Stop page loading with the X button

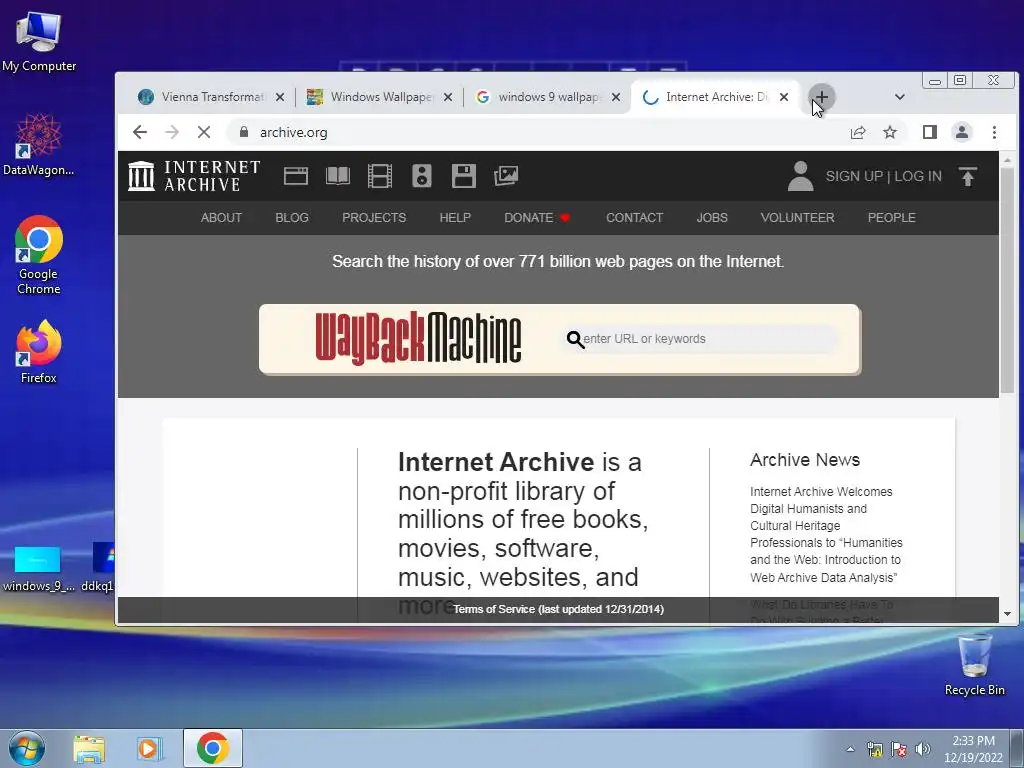pos(204,133)
